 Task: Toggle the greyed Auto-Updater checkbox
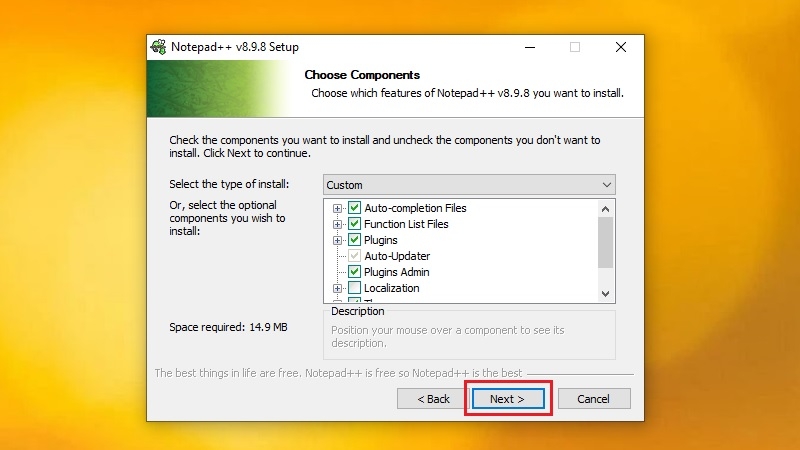coord(354,256)
